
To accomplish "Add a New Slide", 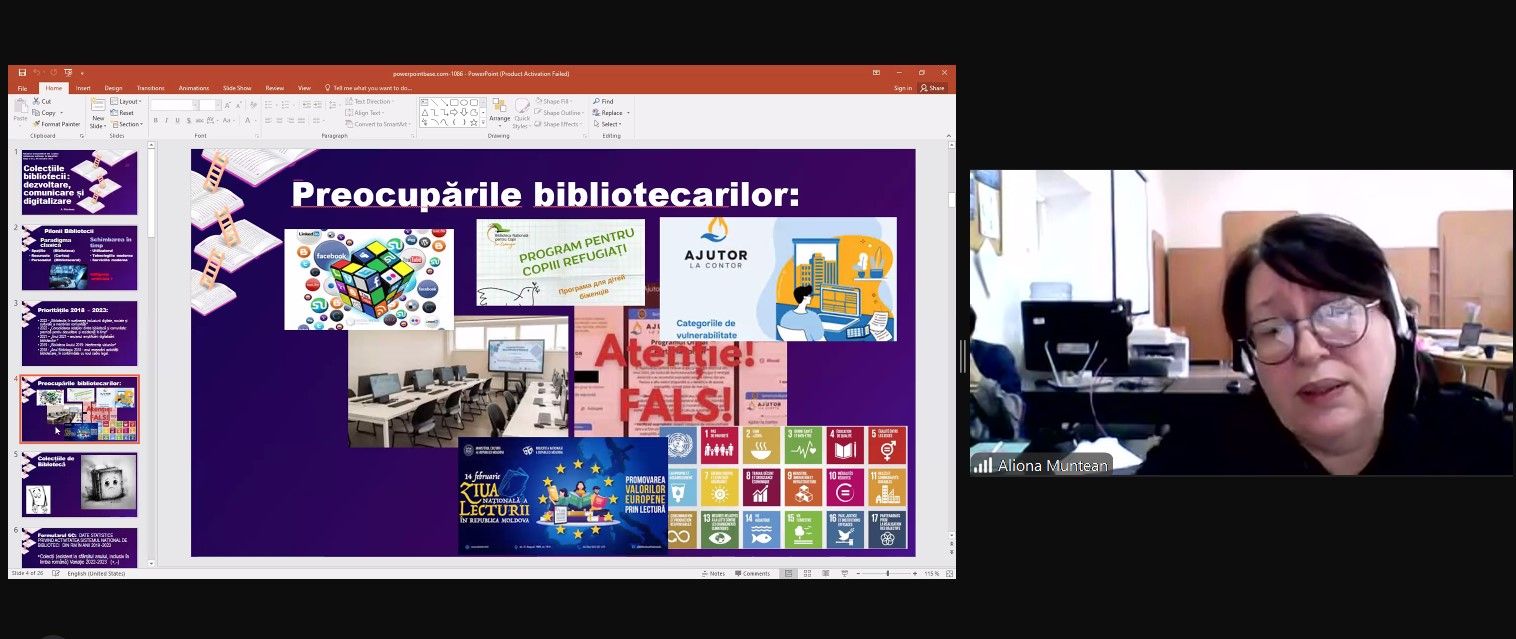I will click(x=98, y=114).
